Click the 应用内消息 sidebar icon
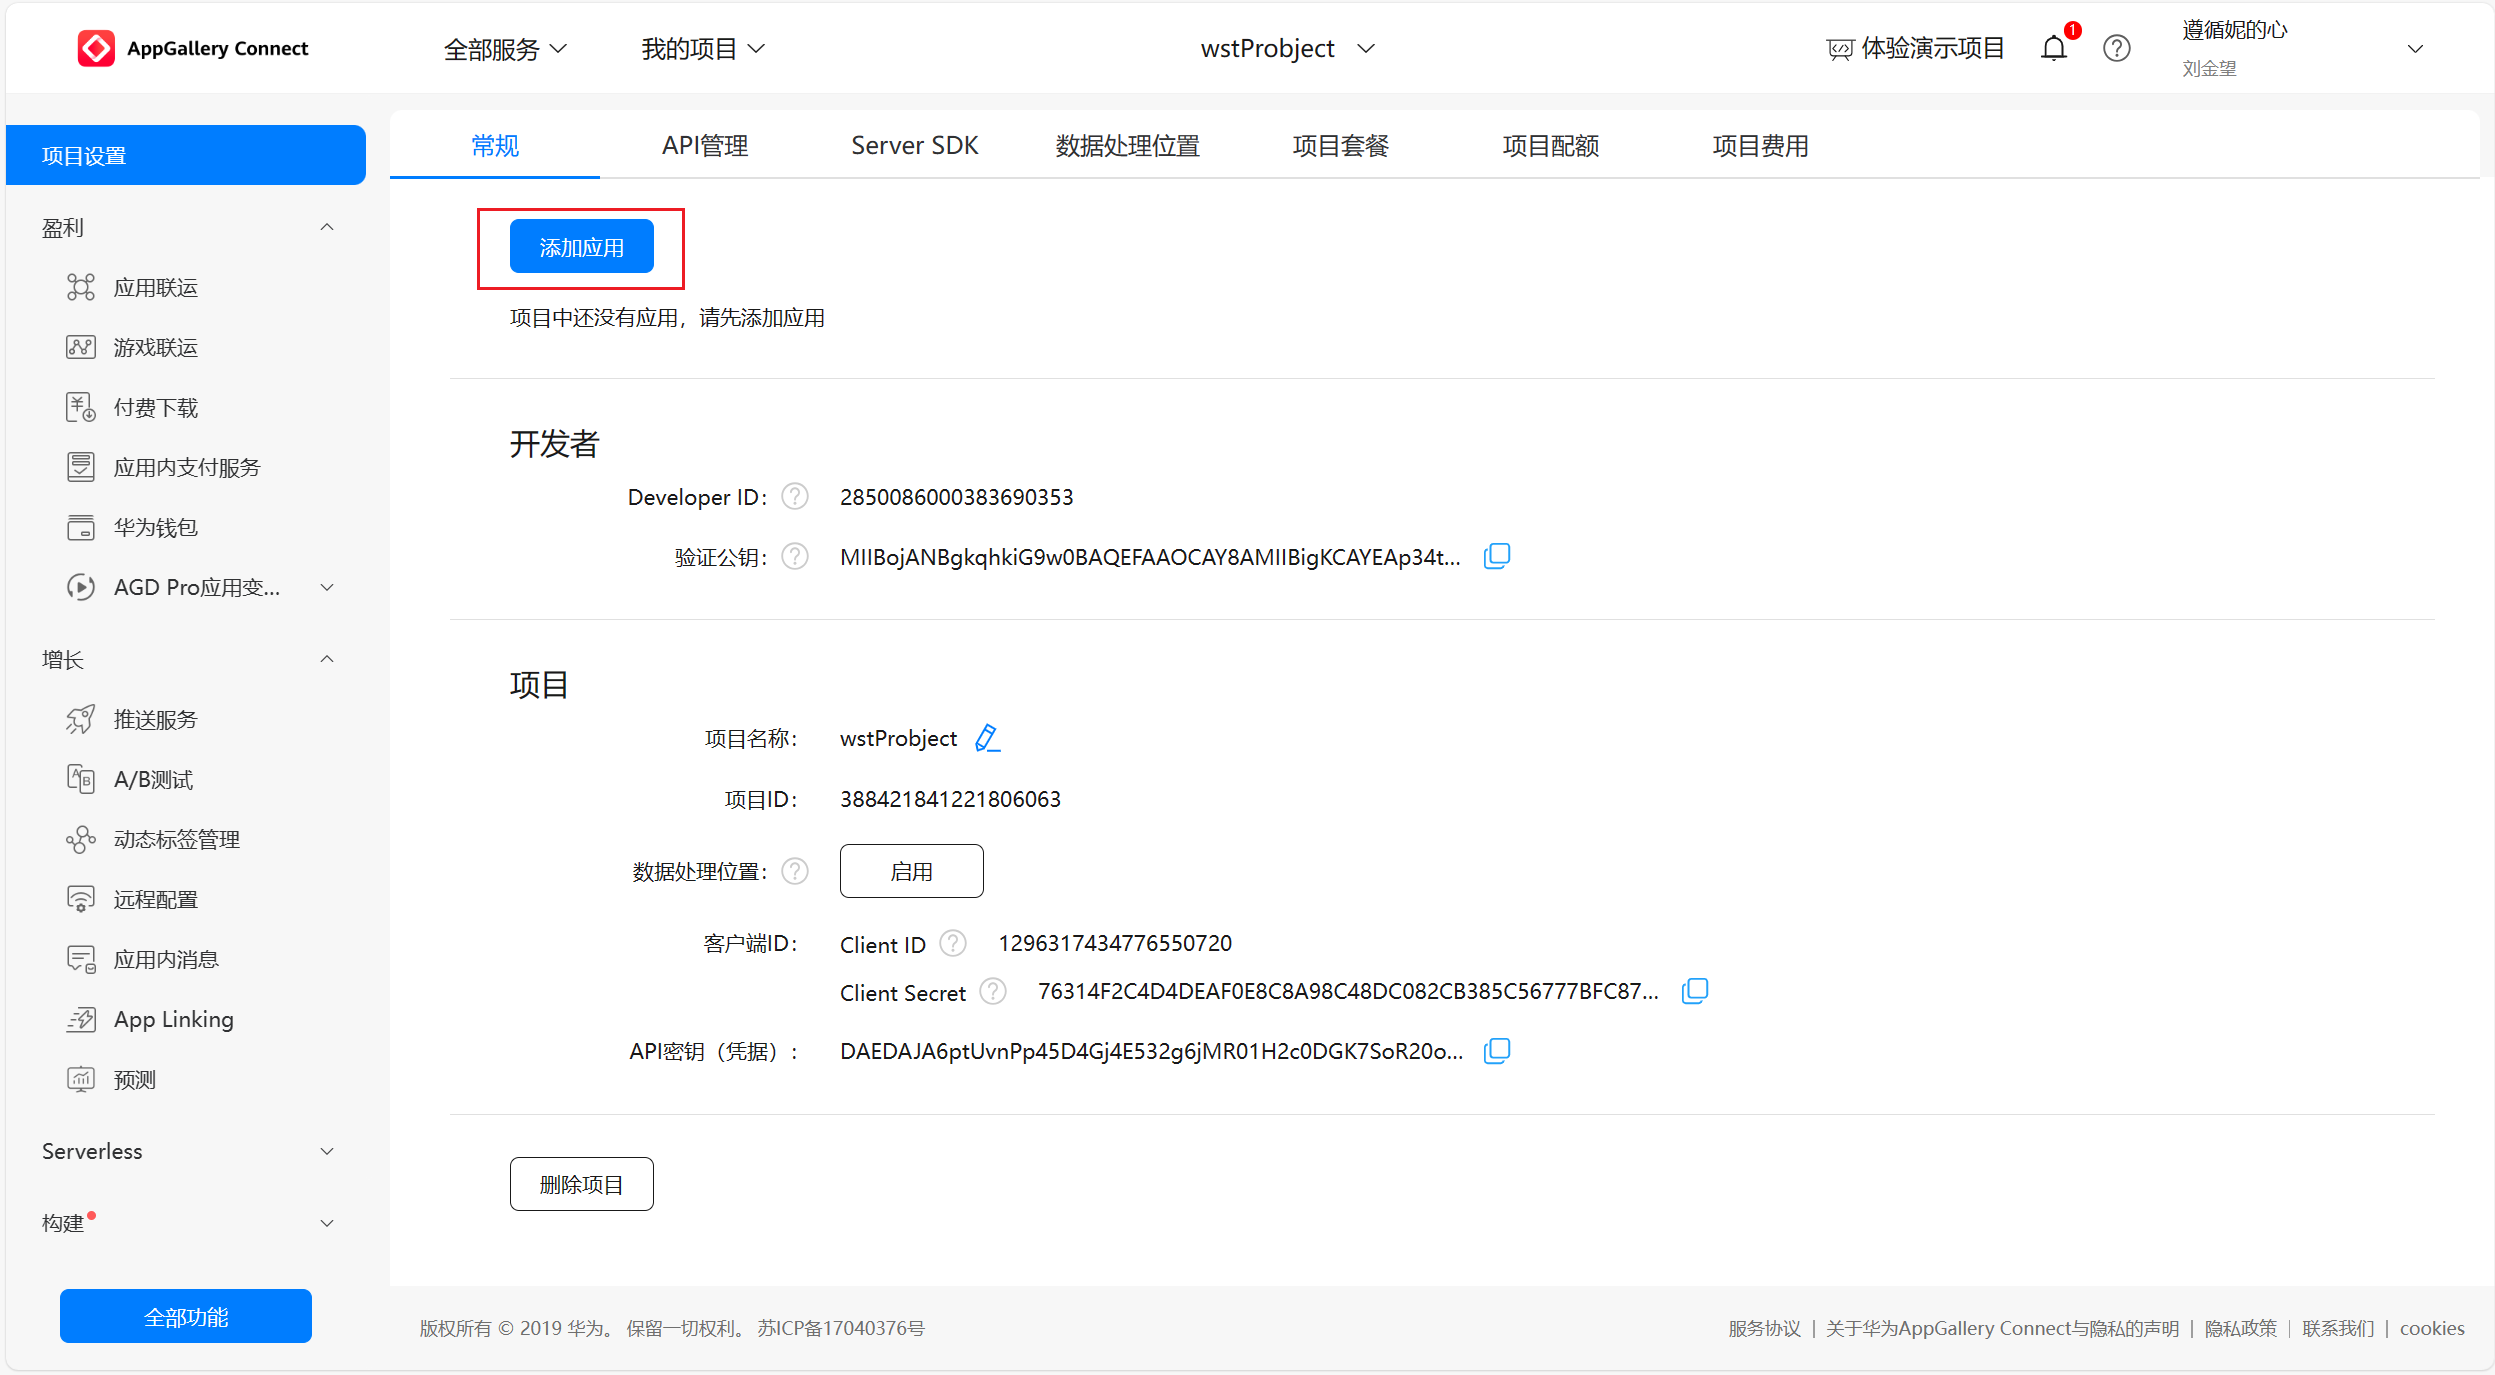 (81, 959)
